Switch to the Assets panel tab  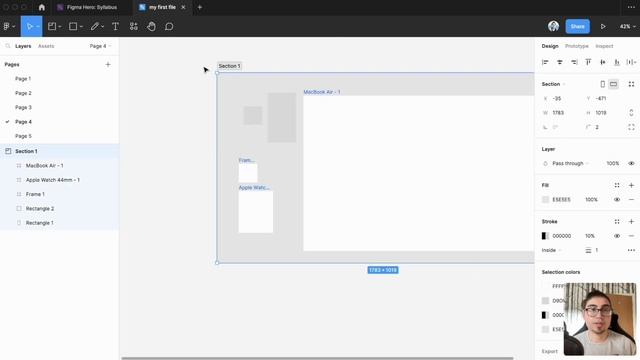point(46,46)
